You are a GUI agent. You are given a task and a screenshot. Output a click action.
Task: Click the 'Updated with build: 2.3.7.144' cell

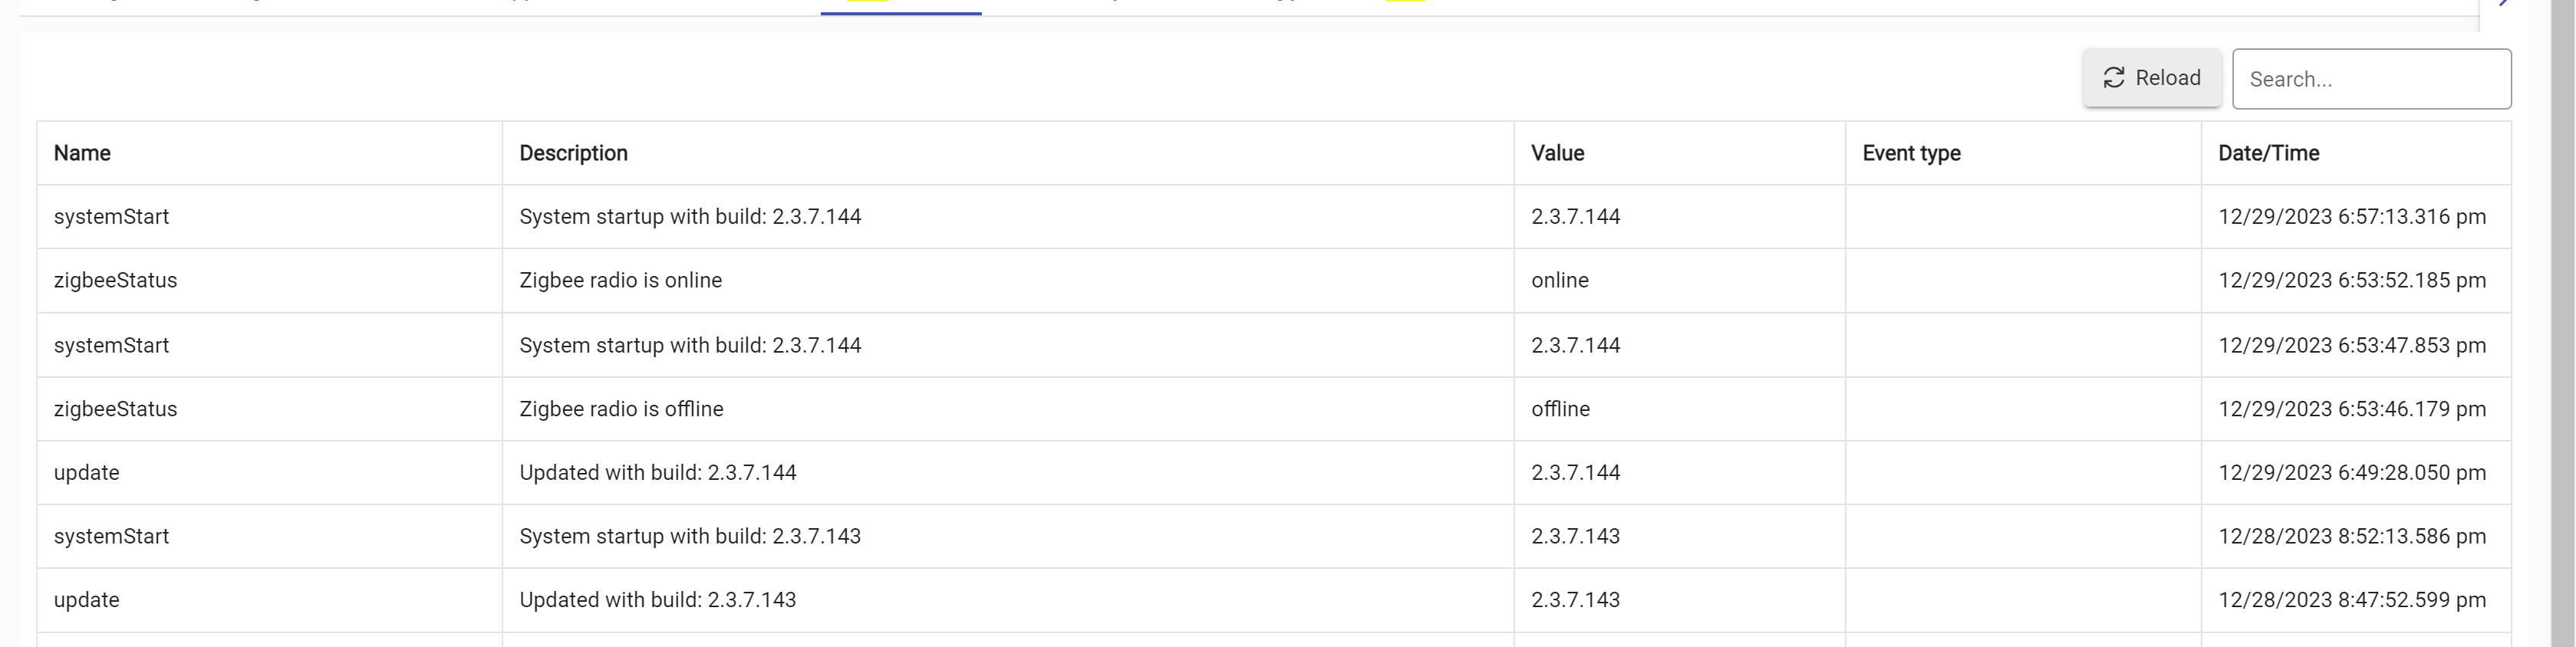coord(657,472)
